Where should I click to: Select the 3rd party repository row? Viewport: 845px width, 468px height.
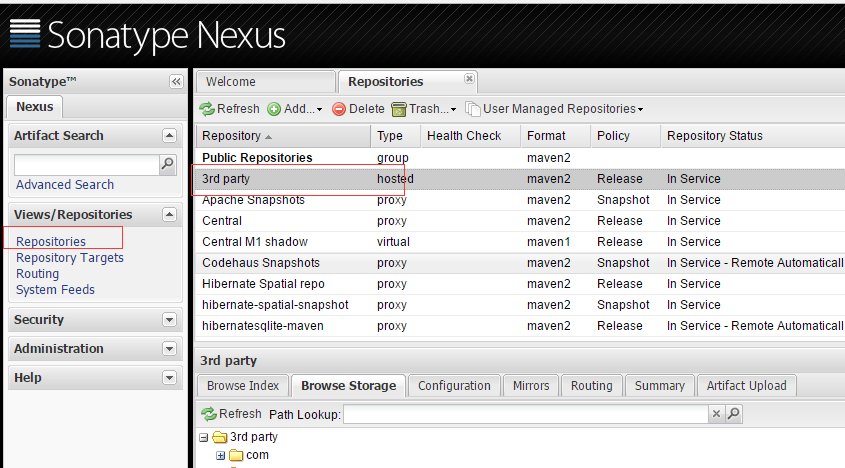(x=521, y=179)
